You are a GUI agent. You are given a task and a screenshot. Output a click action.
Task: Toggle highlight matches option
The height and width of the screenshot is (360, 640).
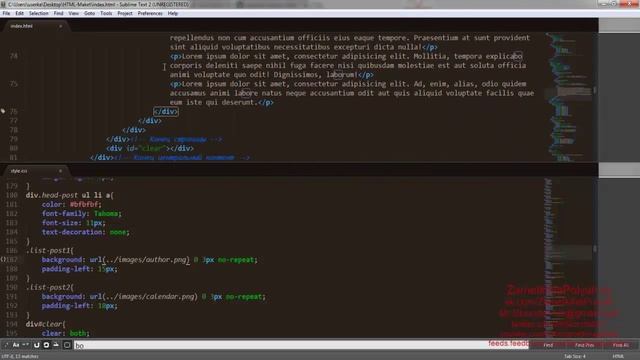point(67,345)
